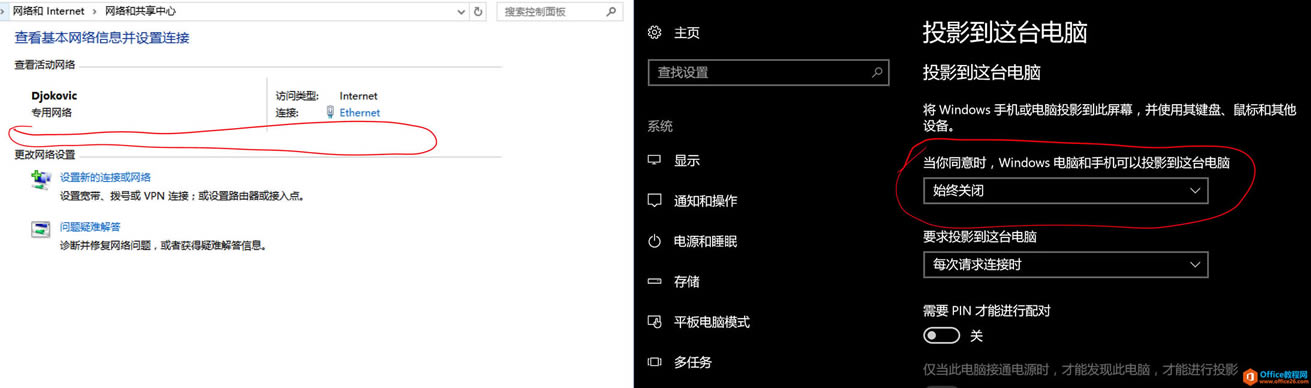Click the 访问类型 Internet value

tap(359, 96)
